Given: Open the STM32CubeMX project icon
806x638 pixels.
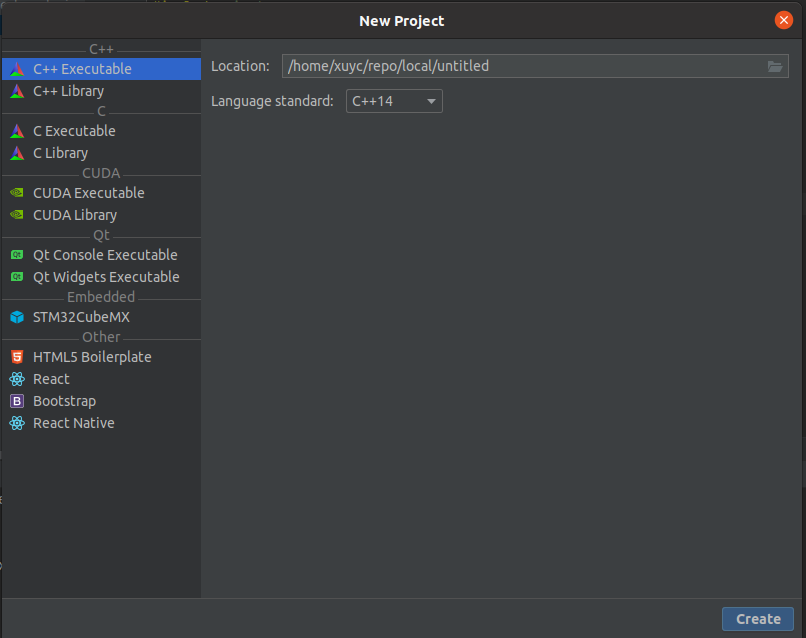Looking at the screenshot, I should click(x=17, y=316).
